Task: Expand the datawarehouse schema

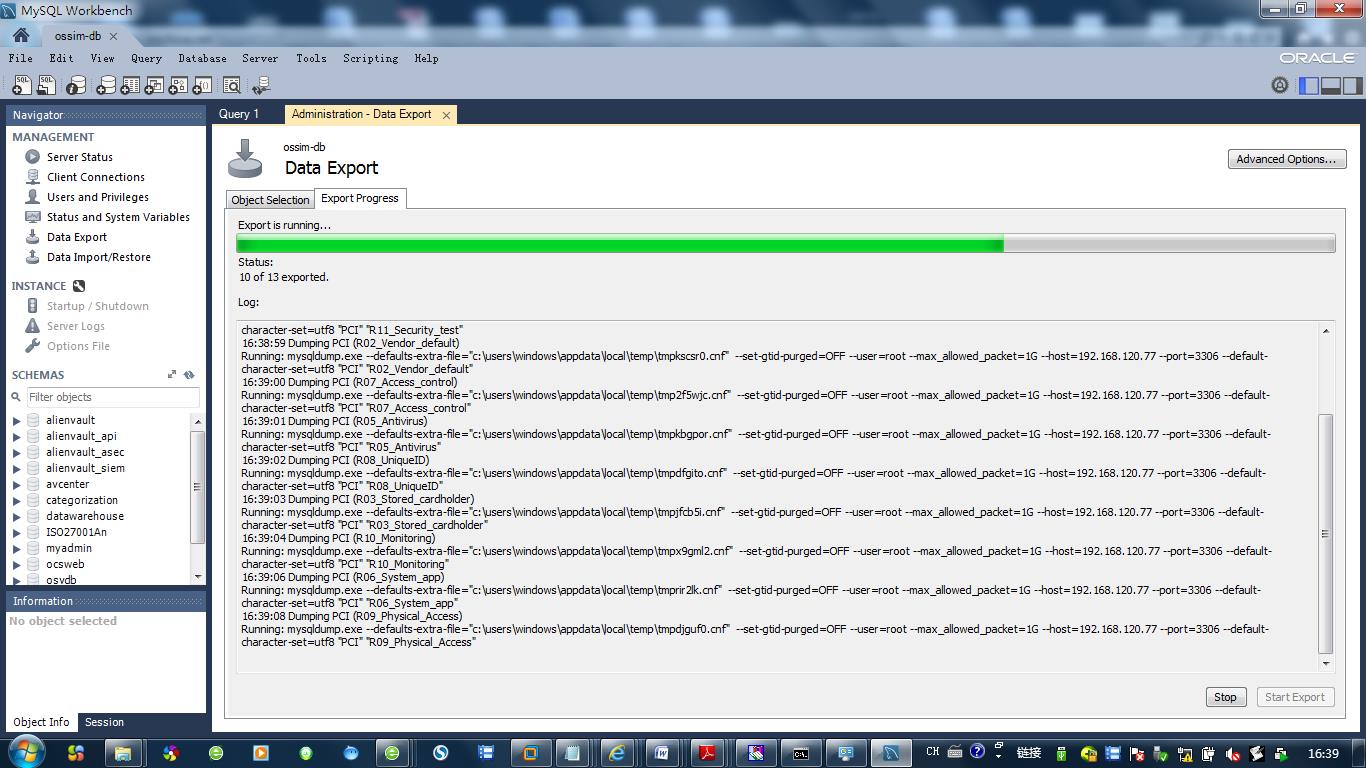Action: coord(17,517)
